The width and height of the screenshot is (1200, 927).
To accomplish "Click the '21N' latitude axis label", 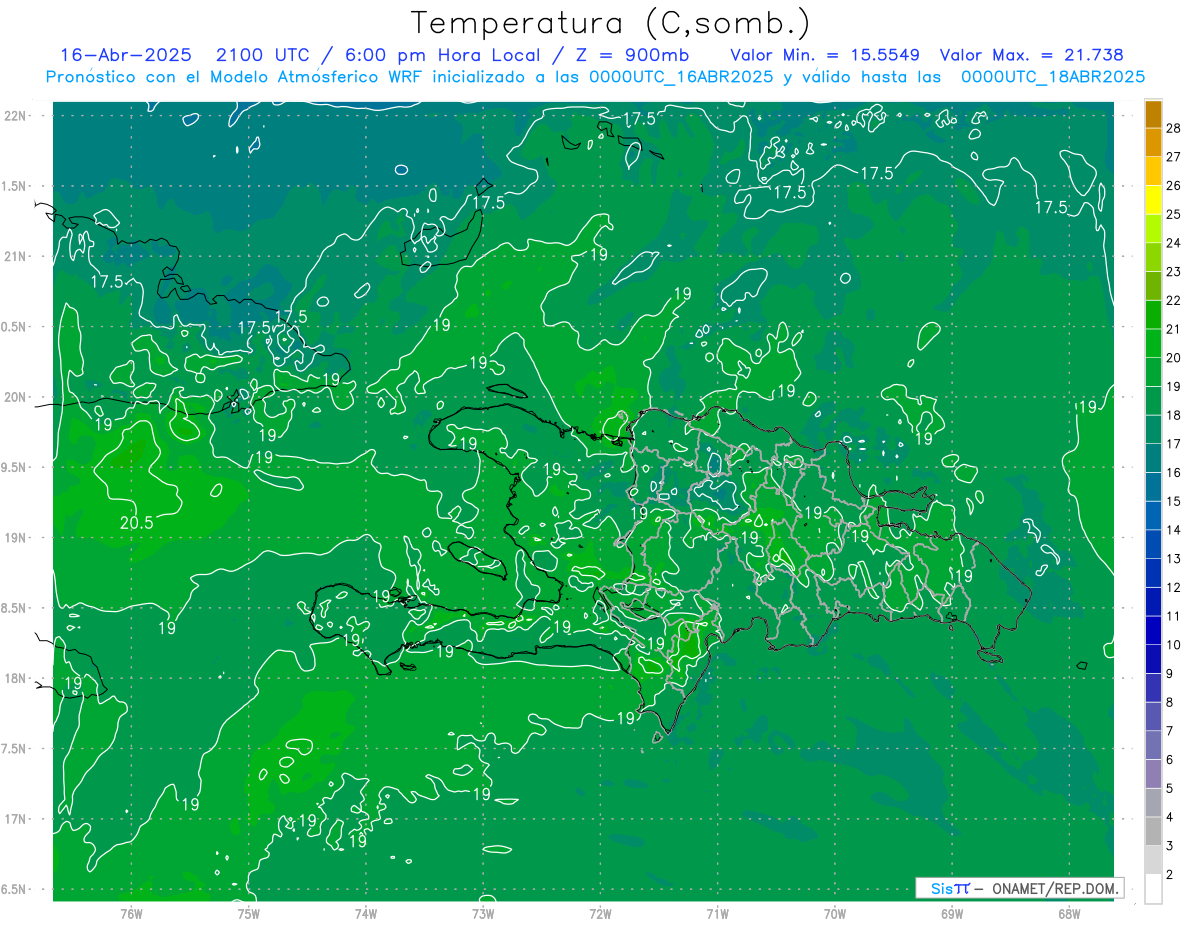I will 13,256.
